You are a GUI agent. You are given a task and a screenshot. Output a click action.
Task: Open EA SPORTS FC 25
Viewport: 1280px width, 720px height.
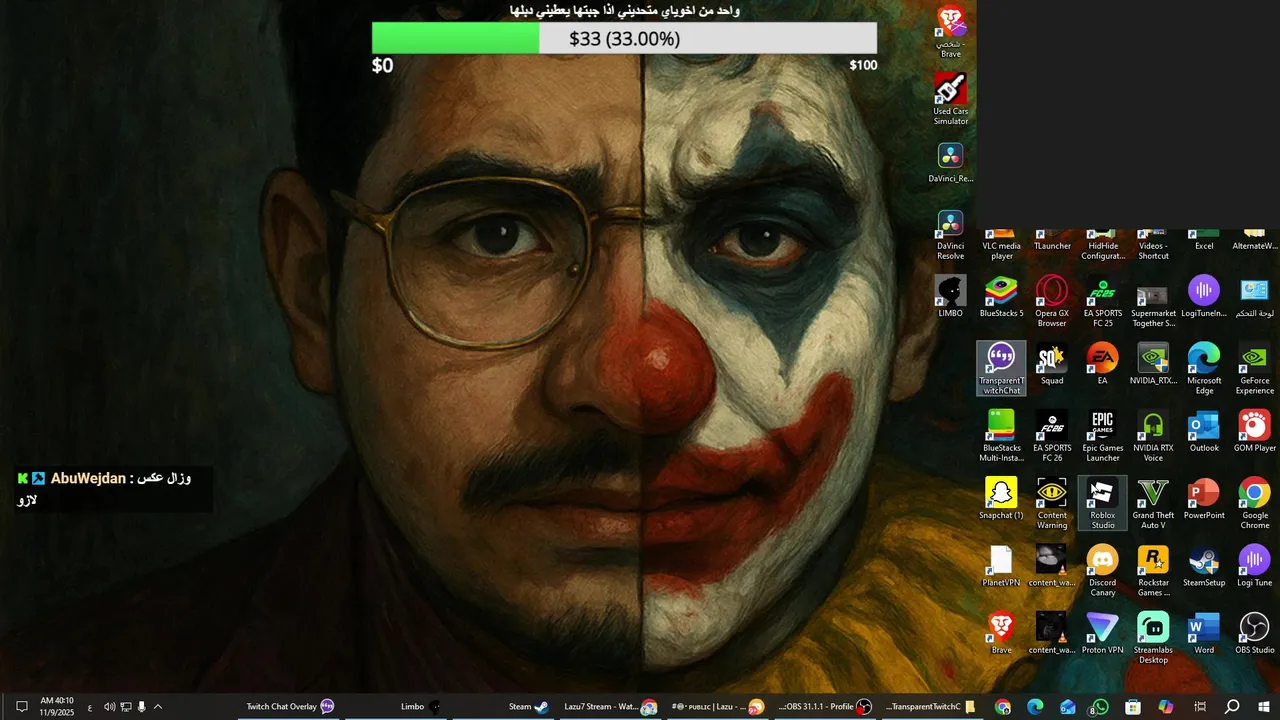tap(1103, 302)
